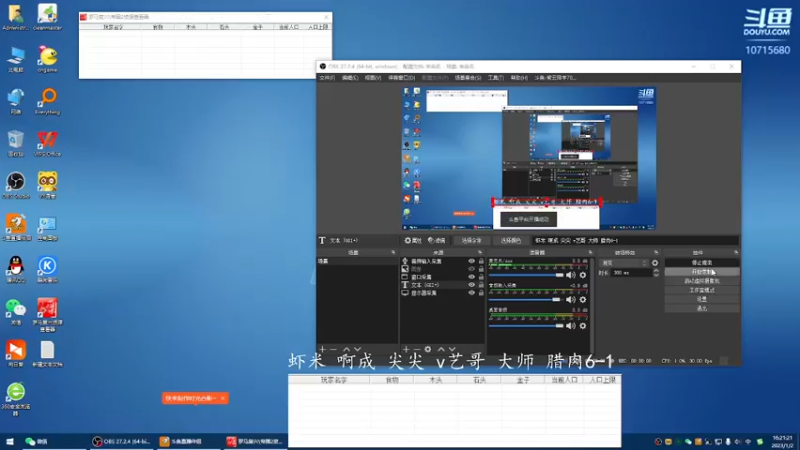Viewport: 800px width, 450px height.
Task: Open the Recycle Bin icon
Action: point(16,143)
